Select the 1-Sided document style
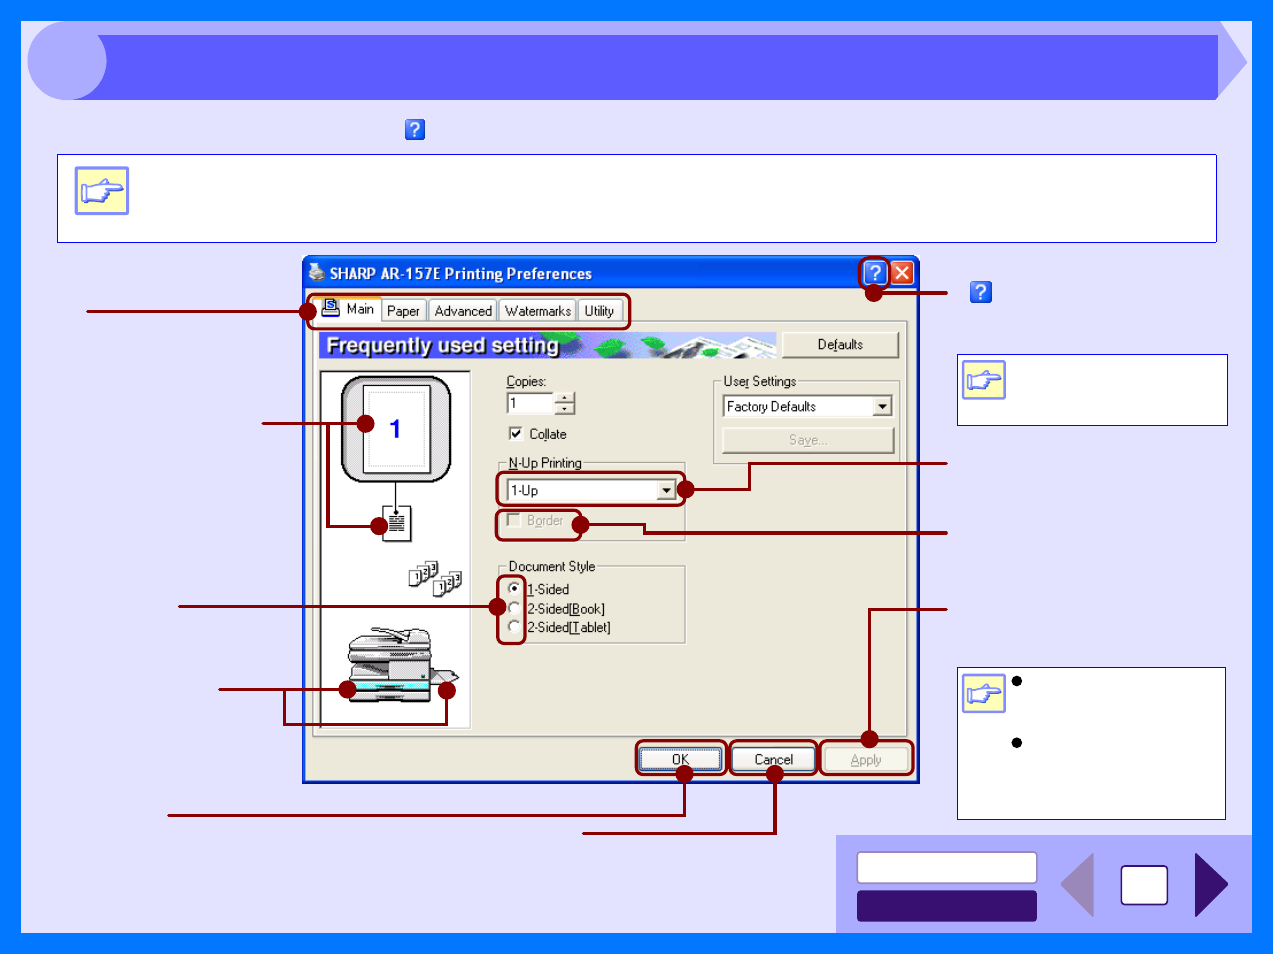Screen dimensions: 1273x954 click(x=514, y=589)
